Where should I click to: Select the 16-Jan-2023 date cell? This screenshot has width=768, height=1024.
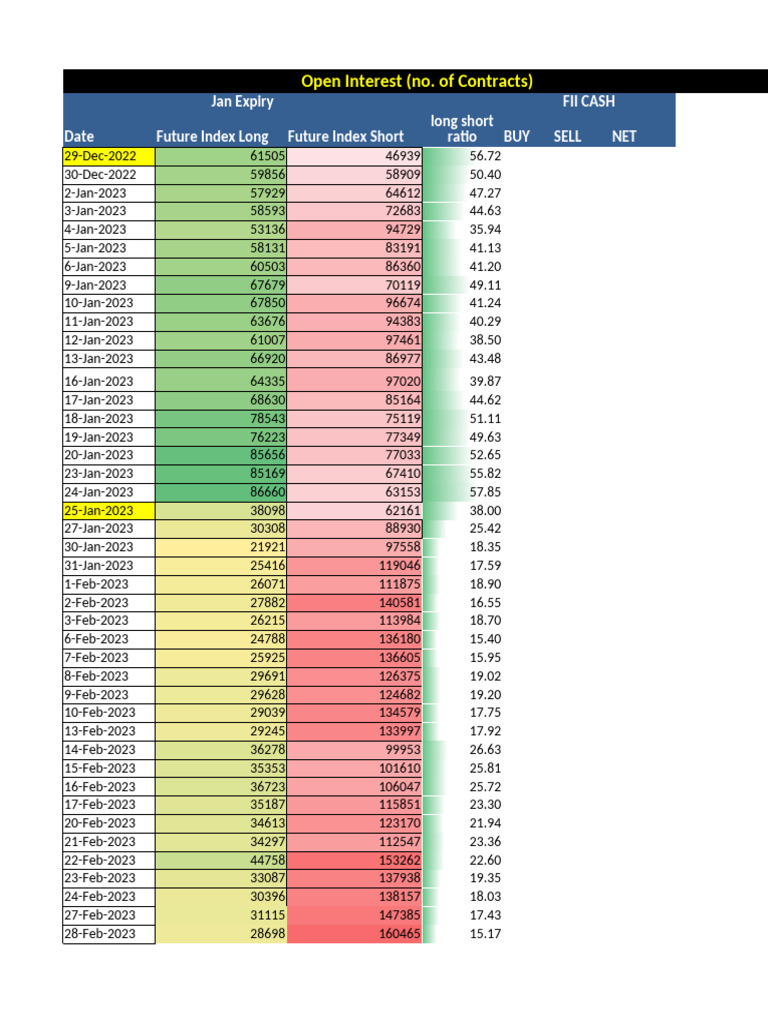pyautogui.click(x=108, y=381)
